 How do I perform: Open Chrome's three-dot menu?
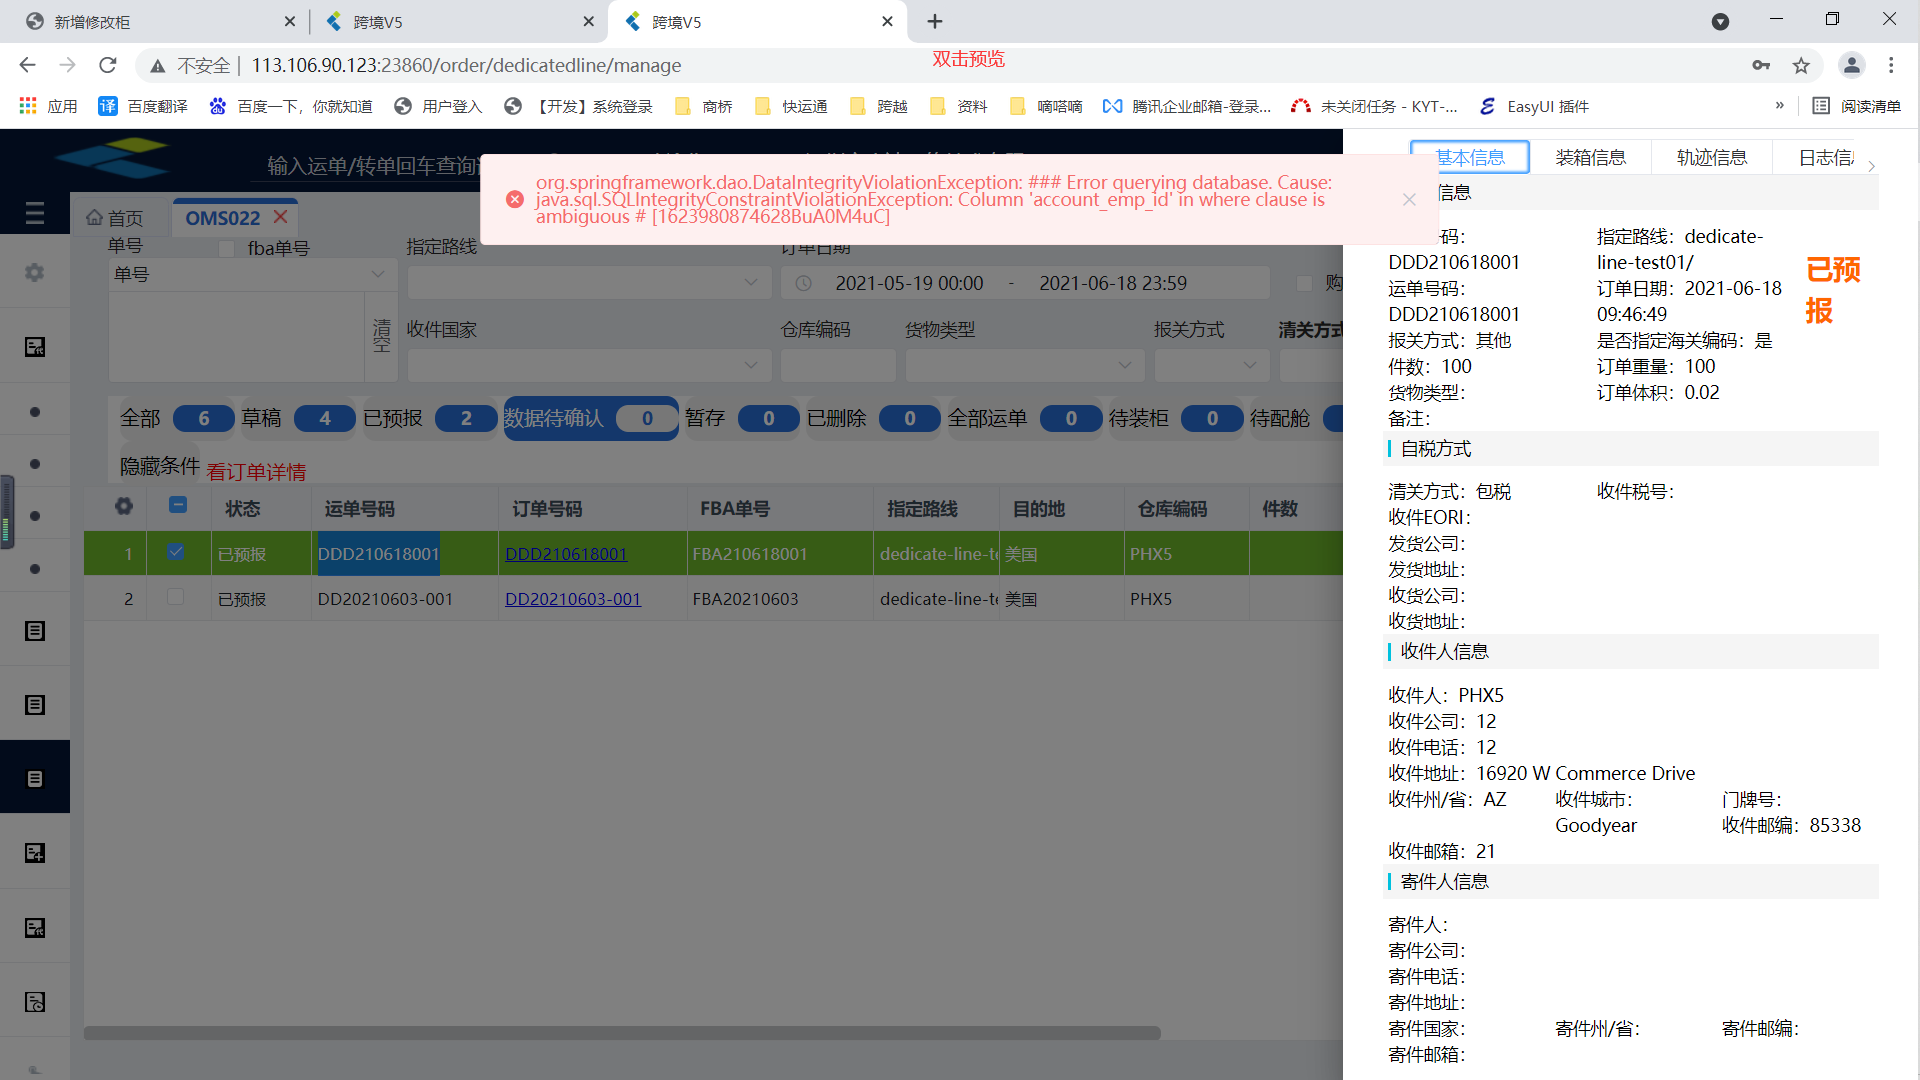[x=1891, y=65]
